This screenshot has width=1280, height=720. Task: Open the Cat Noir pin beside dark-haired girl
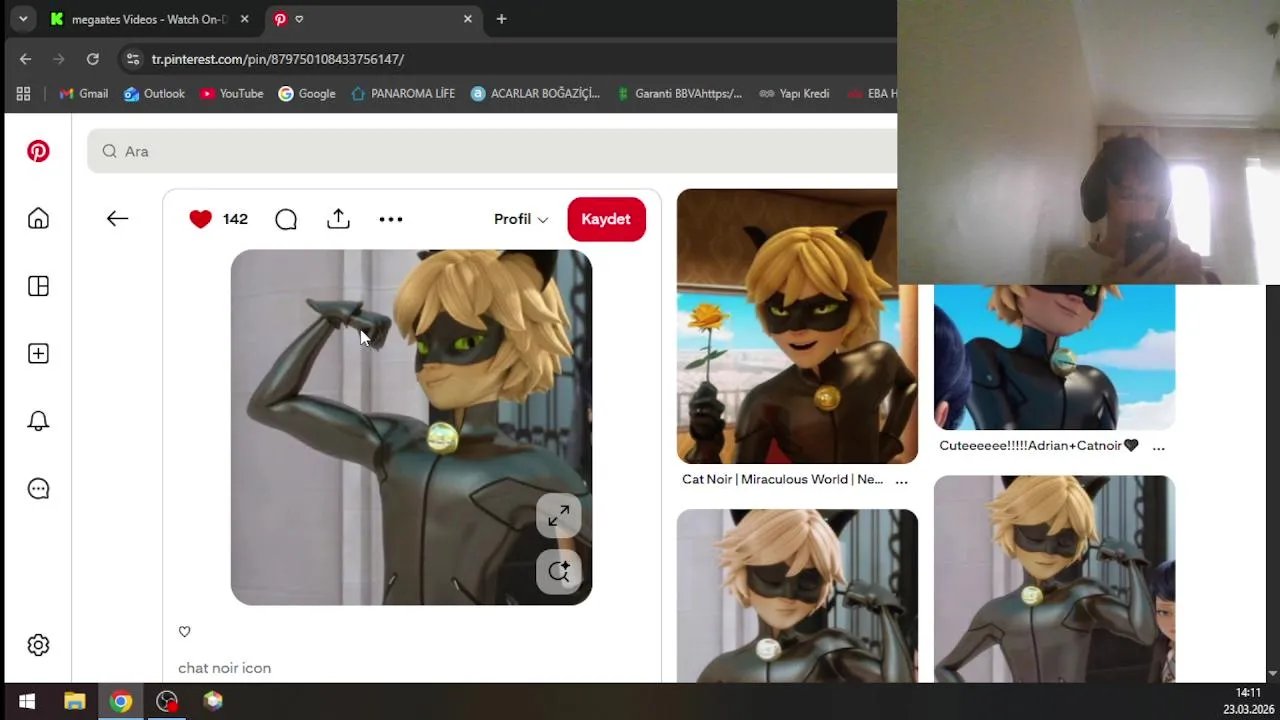(1054, 578)
